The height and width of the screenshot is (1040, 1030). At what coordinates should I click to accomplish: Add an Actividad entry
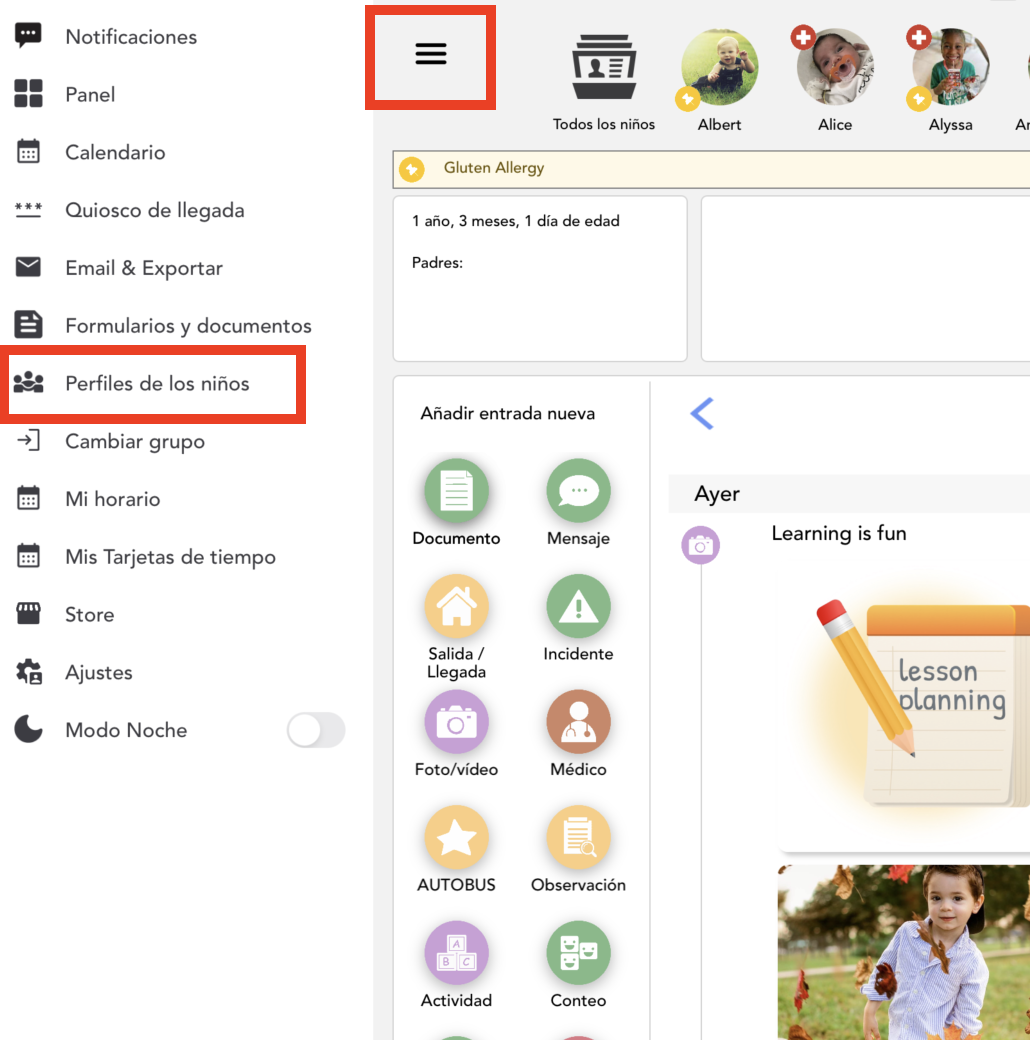coord(456,953)
